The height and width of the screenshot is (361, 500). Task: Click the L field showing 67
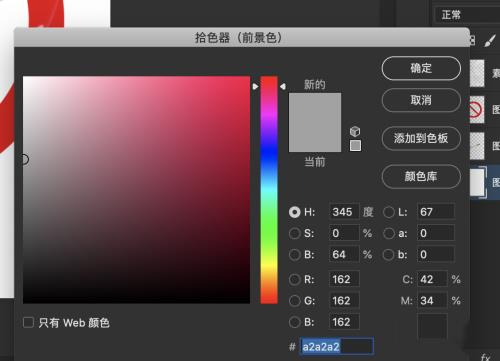tap(436, 212)
